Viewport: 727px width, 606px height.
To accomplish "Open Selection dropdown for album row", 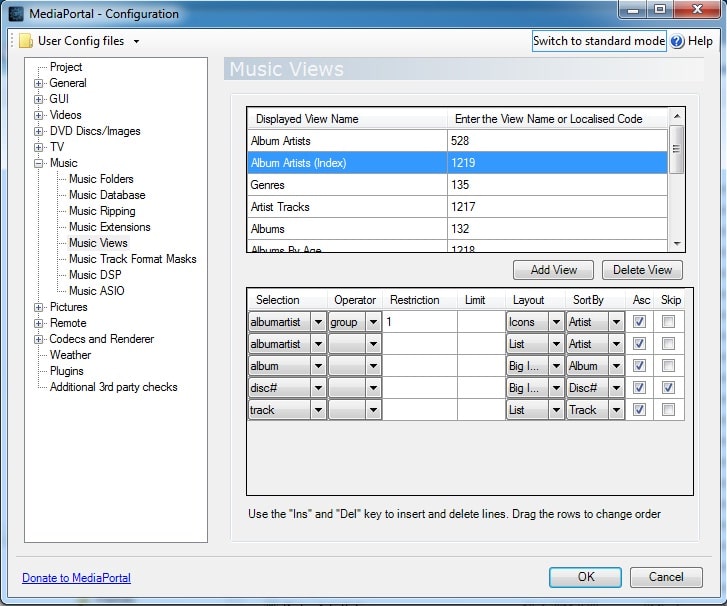I will click(318, 366).
